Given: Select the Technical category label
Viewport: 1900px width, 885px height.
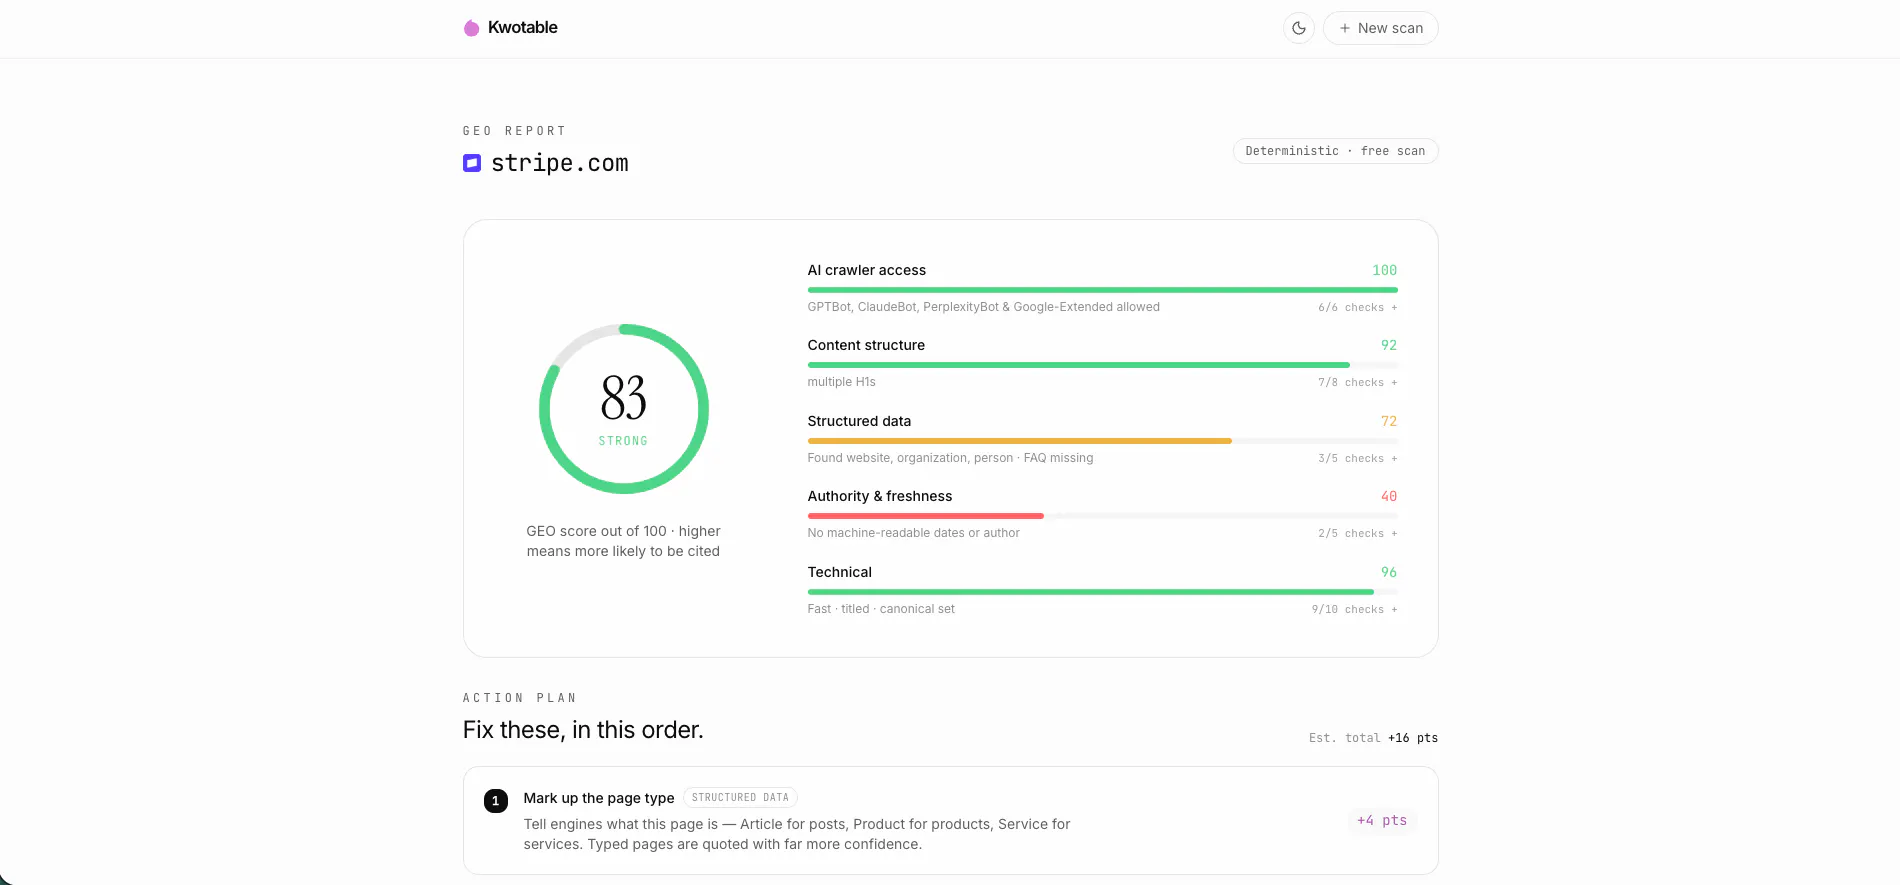Looking at the screenshot, I should click(x=840, y=572).
